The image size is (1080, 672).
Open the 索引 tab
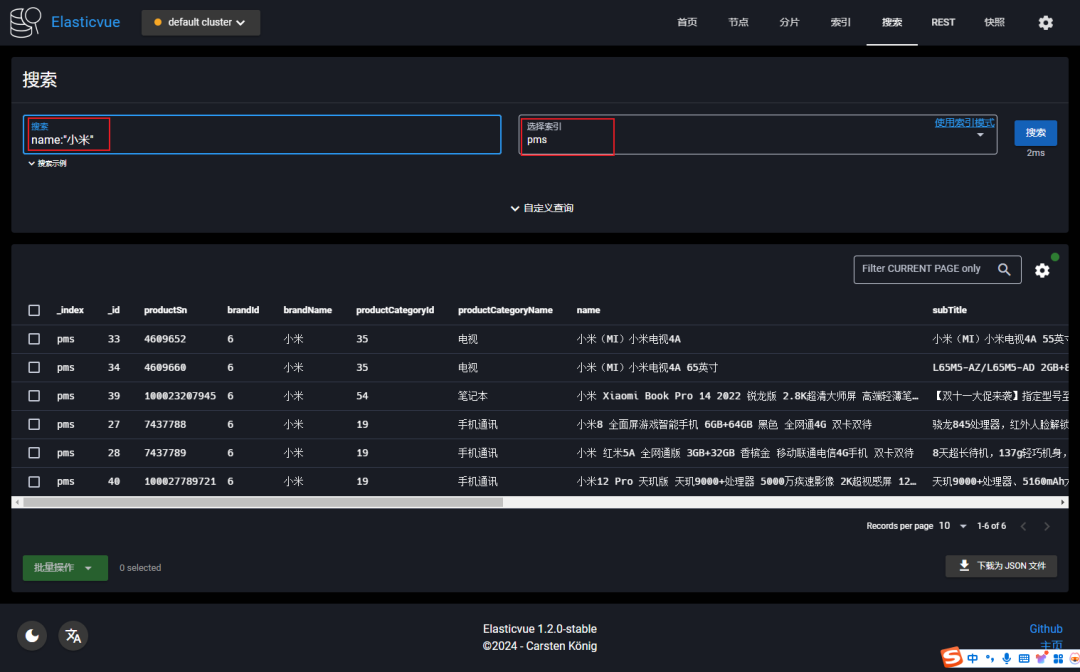(x=841, y=22)
